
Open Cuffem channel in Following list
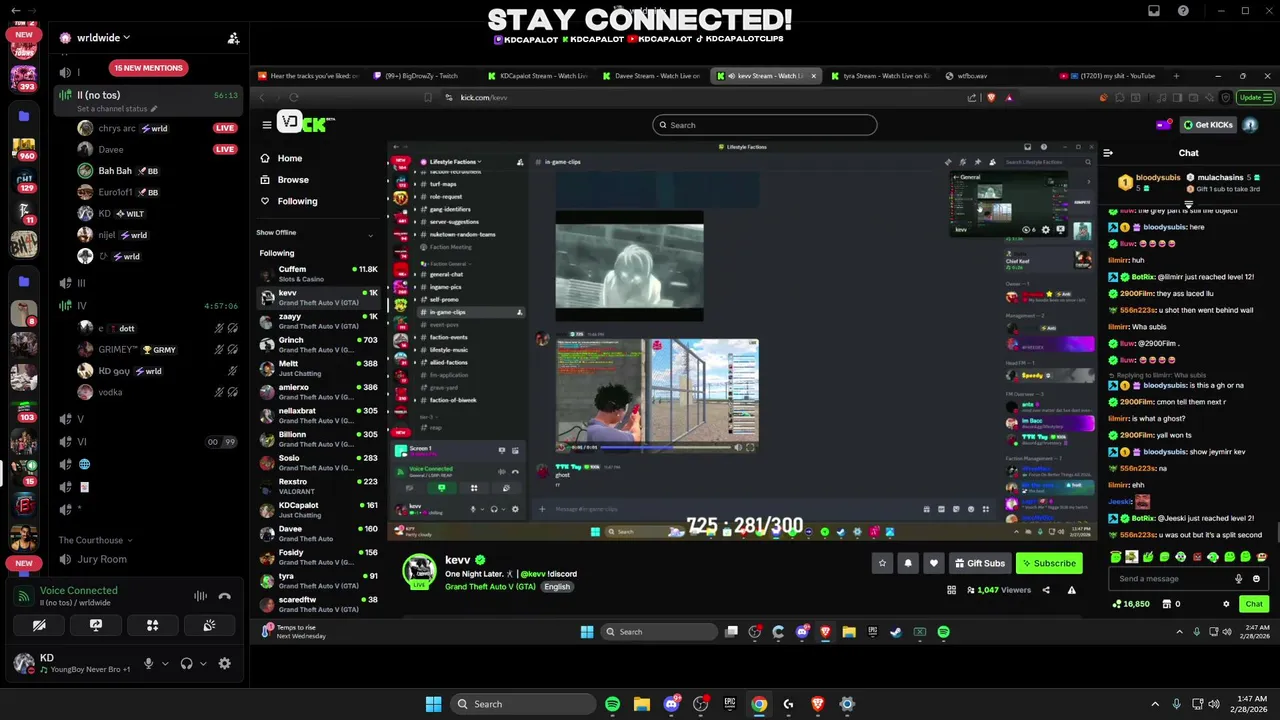318,274
